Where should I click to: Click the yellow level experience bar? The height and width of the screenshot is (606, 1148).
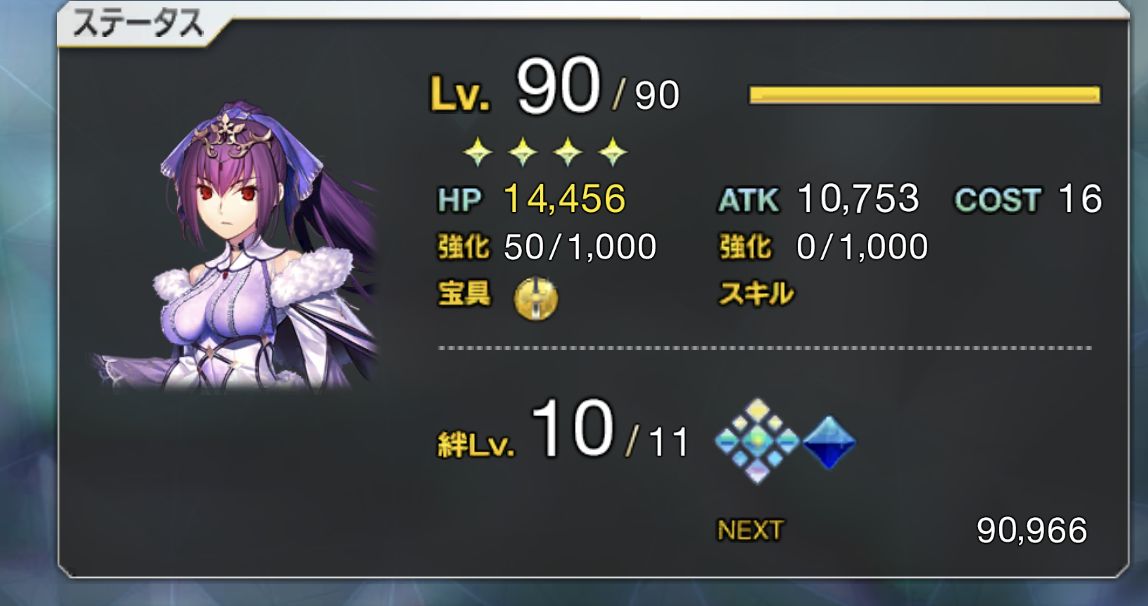pyautogui.click(x=924, y=95)
